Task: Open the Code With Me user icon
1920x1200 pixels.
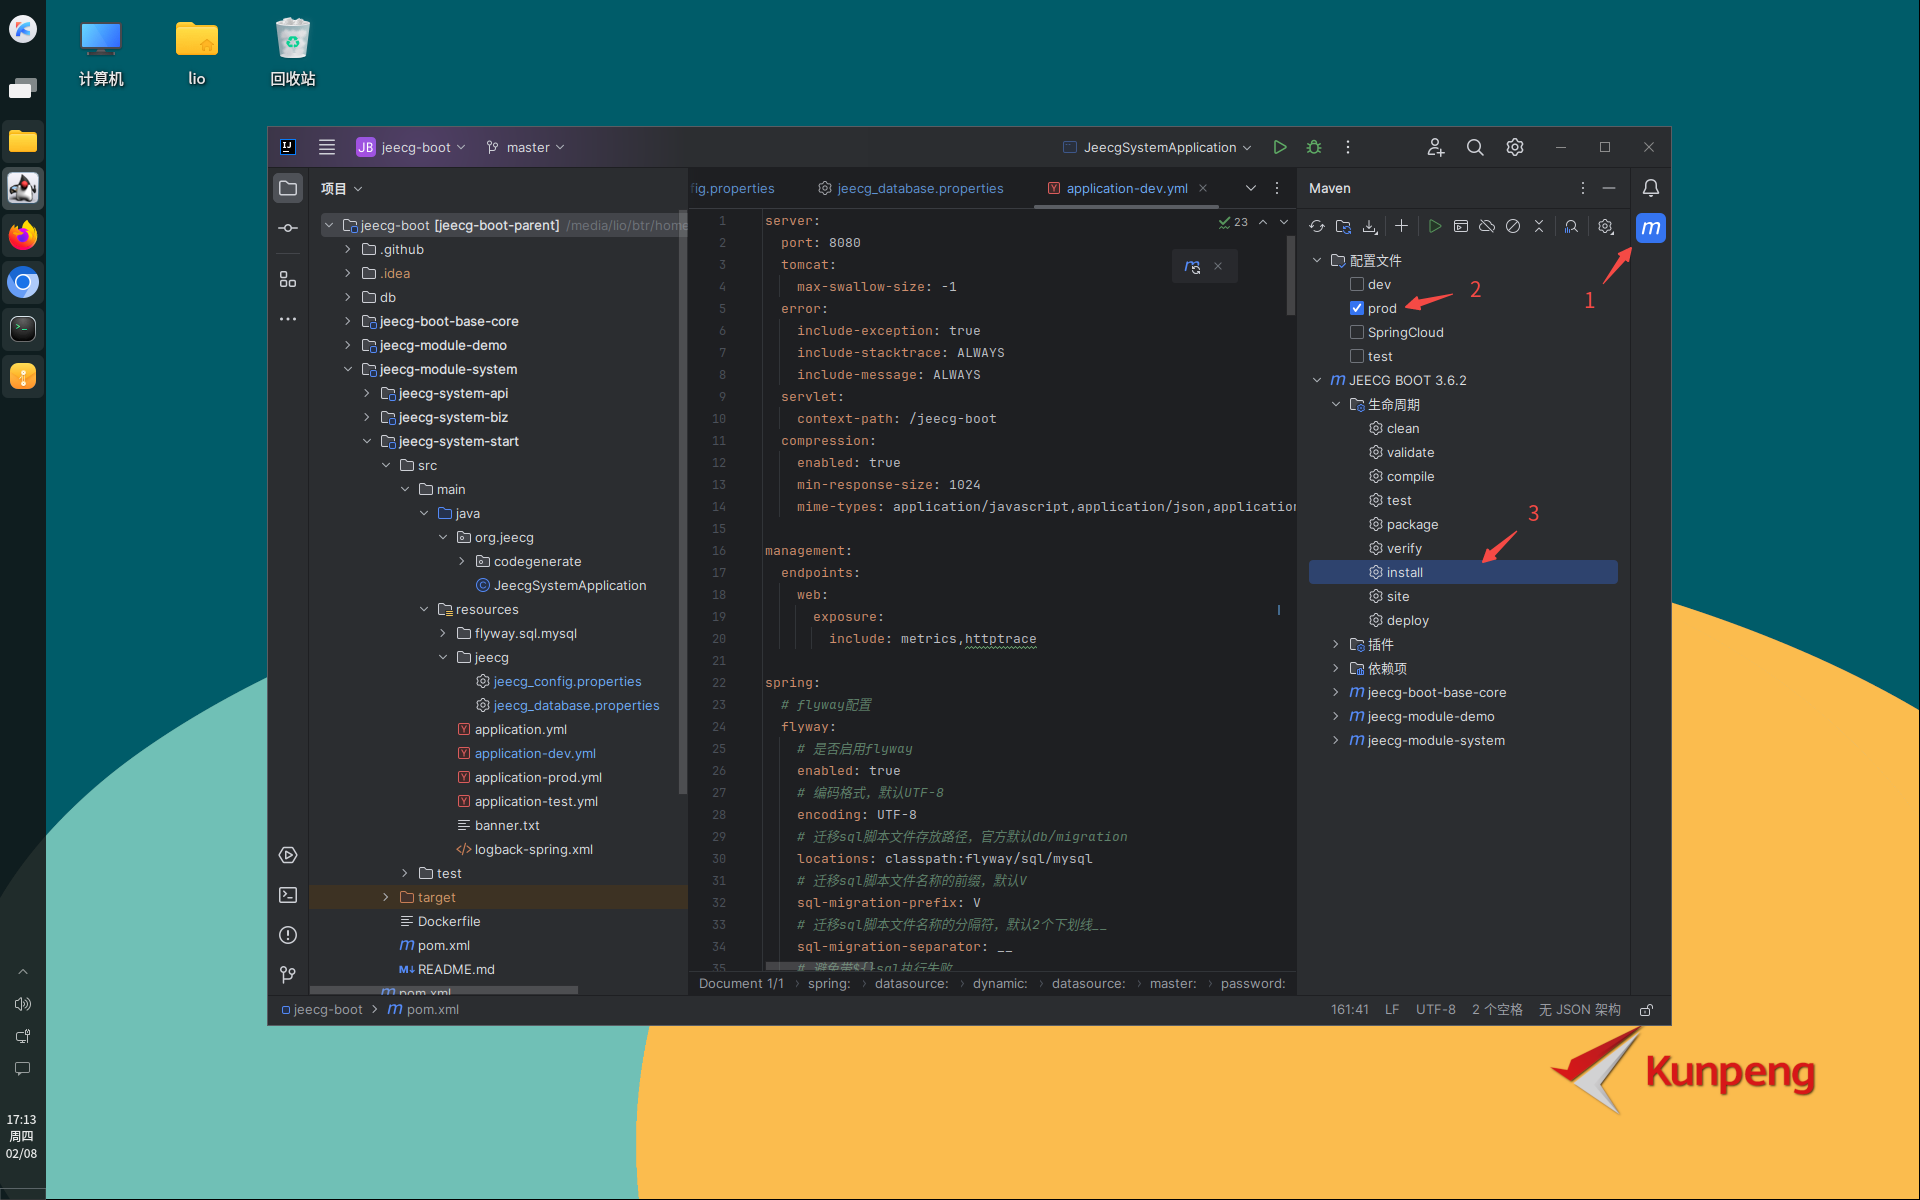Action: point(1435,147)
